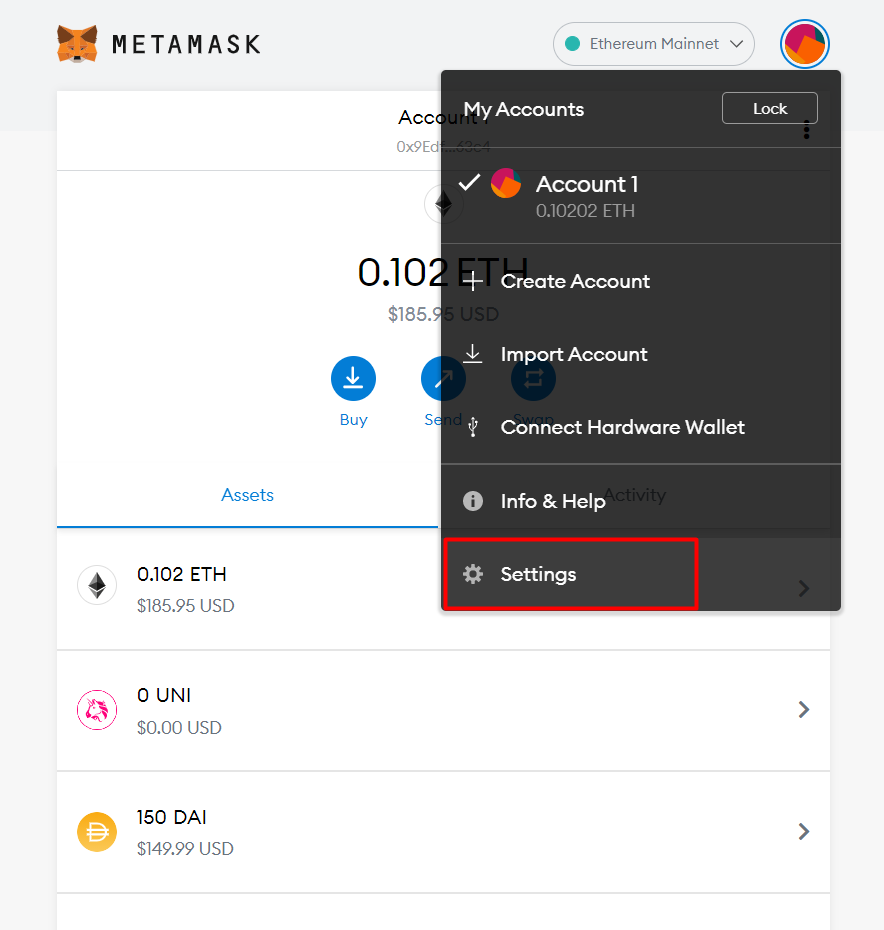Click the DAI token icon

coord(97,831)
